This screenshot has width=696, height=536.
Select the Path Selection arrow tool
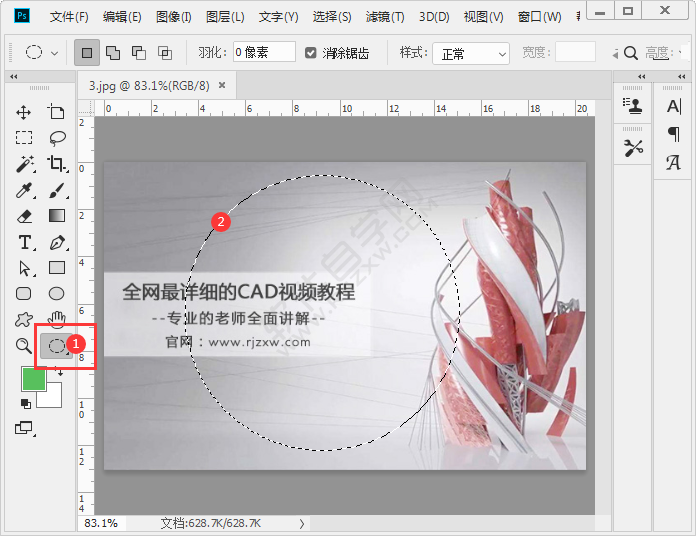tap(25, 268)
